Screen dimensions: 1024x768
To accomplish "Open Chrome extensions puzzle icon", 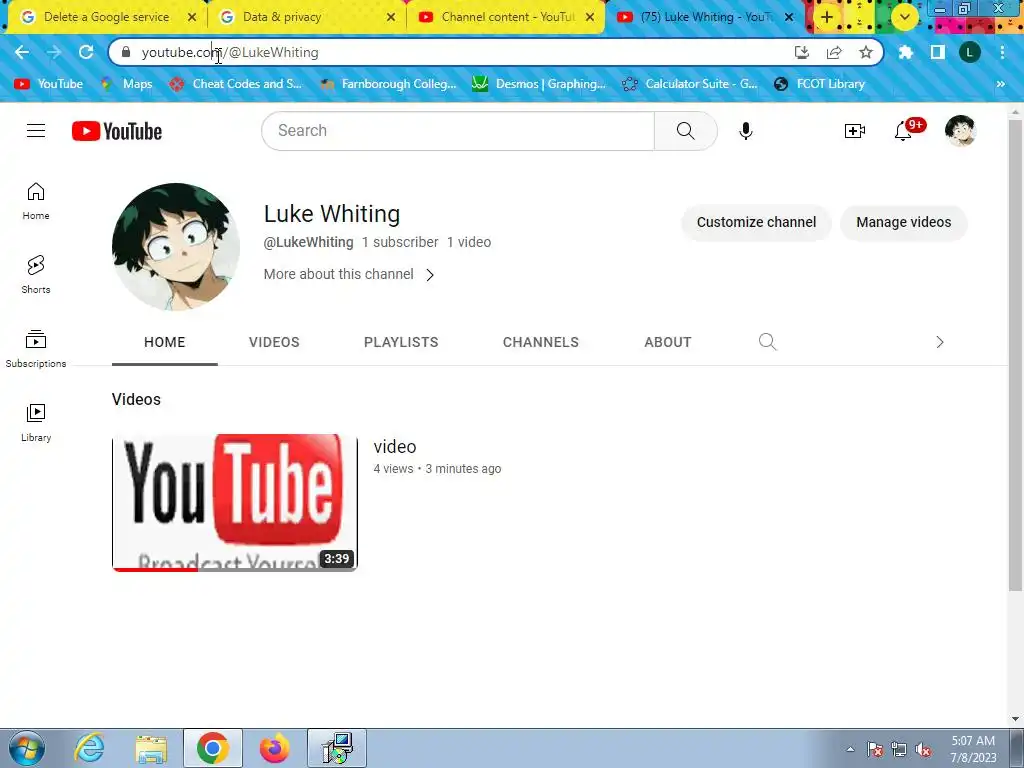I will pyautogui.click(x=905, y=52).
